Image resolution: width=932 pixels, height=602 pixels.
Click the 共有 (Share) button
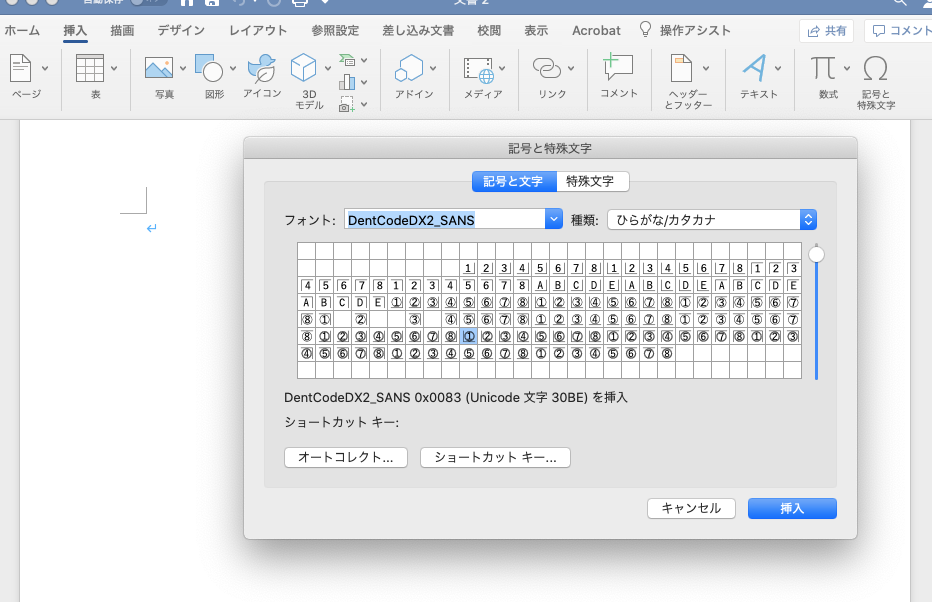[827, 31]
